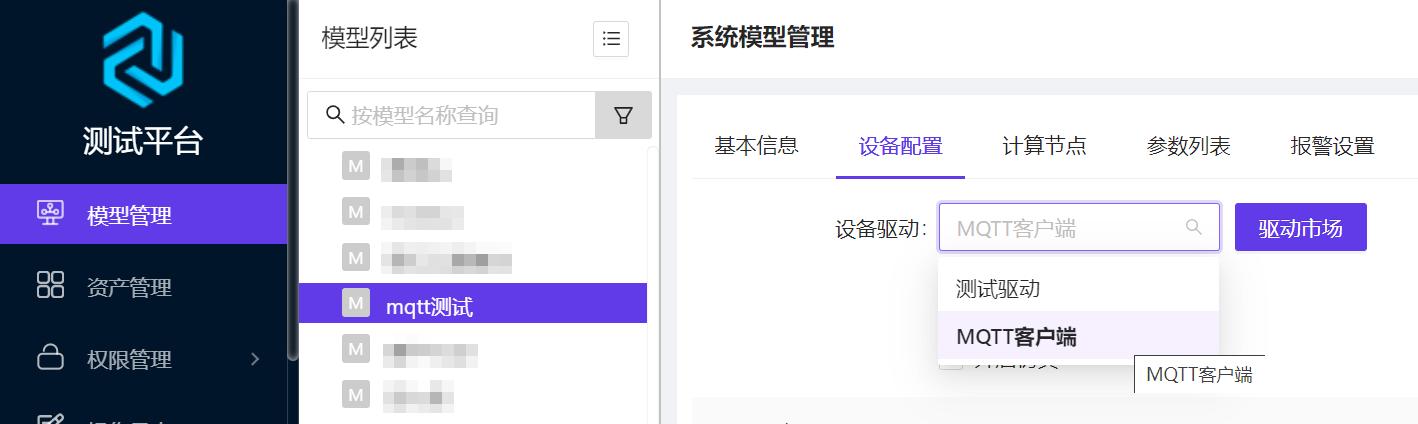Toggle the 模型列表 list view icon

[x=611, y=39]
